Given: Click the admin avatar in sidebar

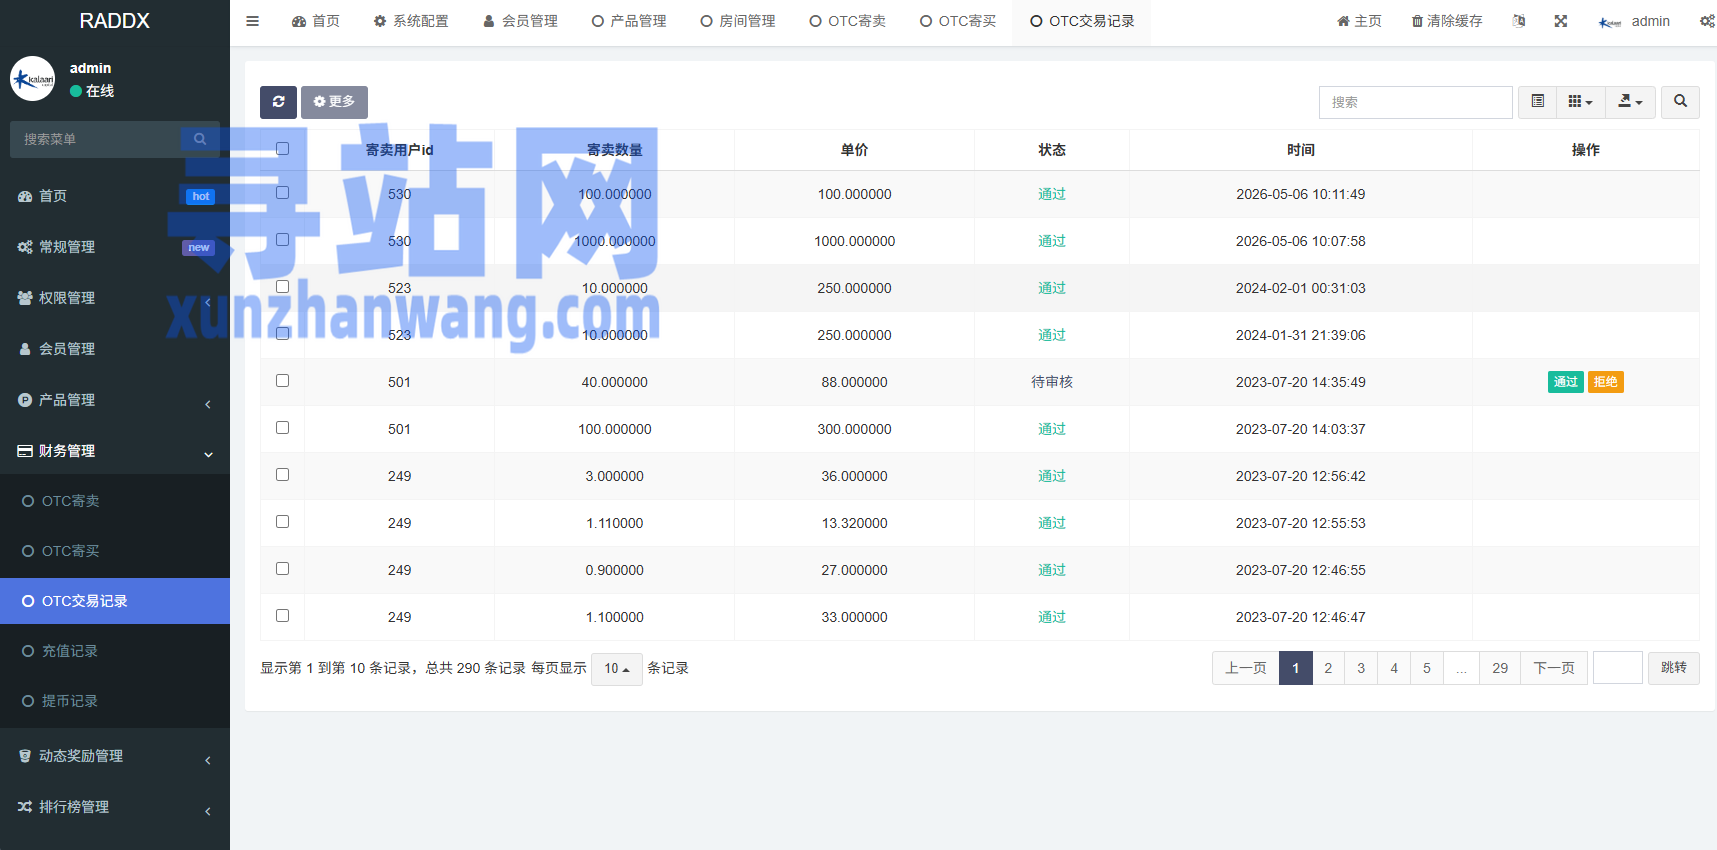Looking at the screenshot, I should (33, 79).
